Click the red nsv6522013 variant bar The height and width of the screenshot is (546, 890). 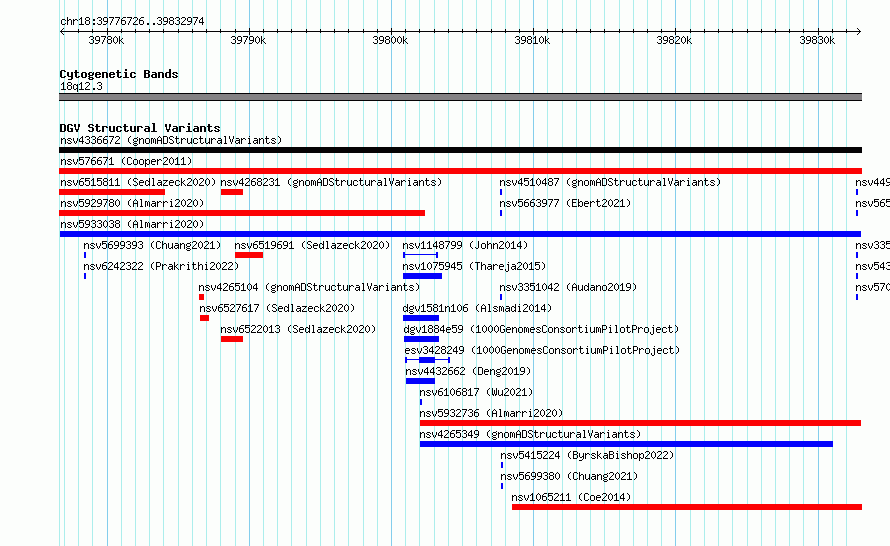(232, 339)
